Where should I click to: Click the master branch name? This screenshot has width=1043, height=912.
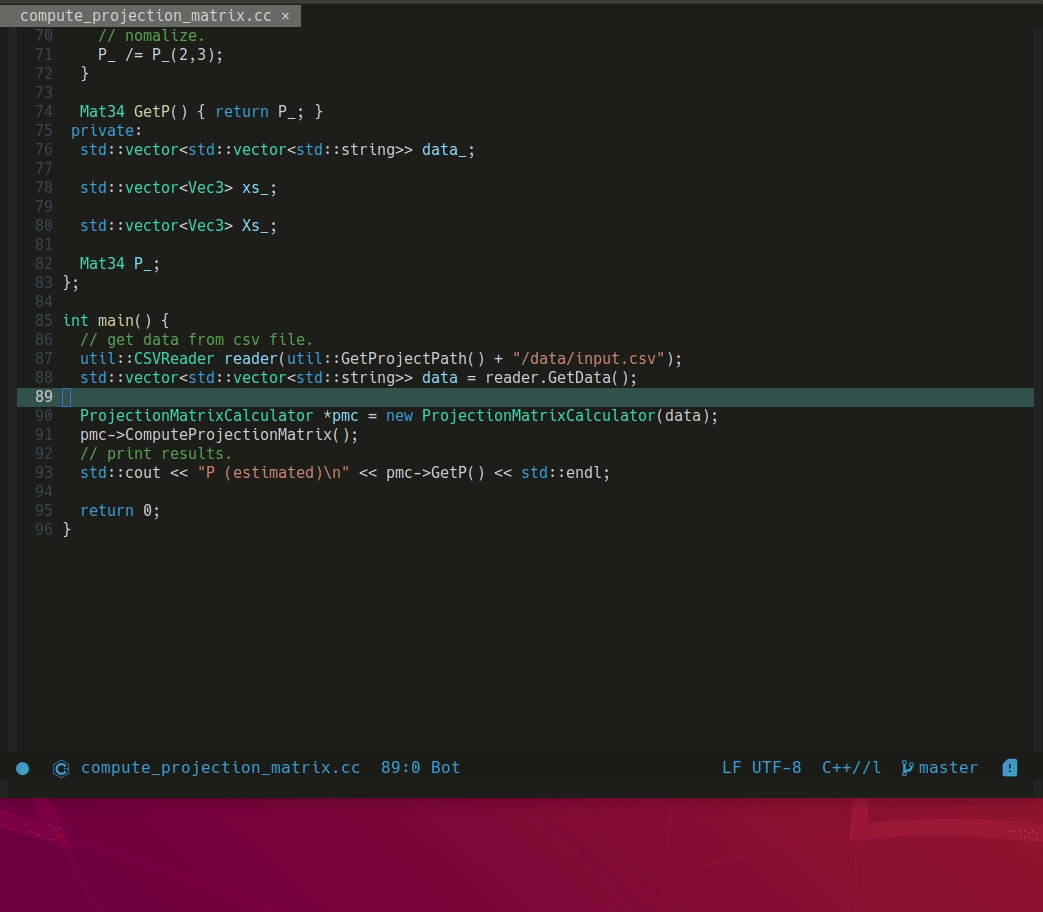948,768
